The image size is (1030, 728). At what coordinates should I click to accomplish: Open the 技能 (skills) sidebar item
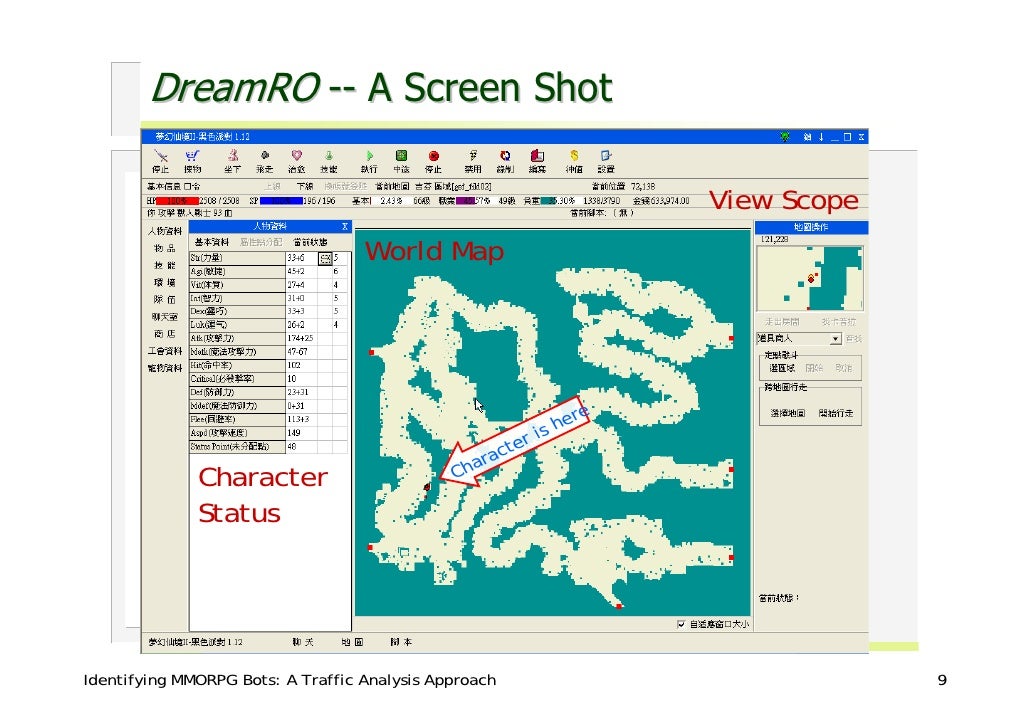165,265
